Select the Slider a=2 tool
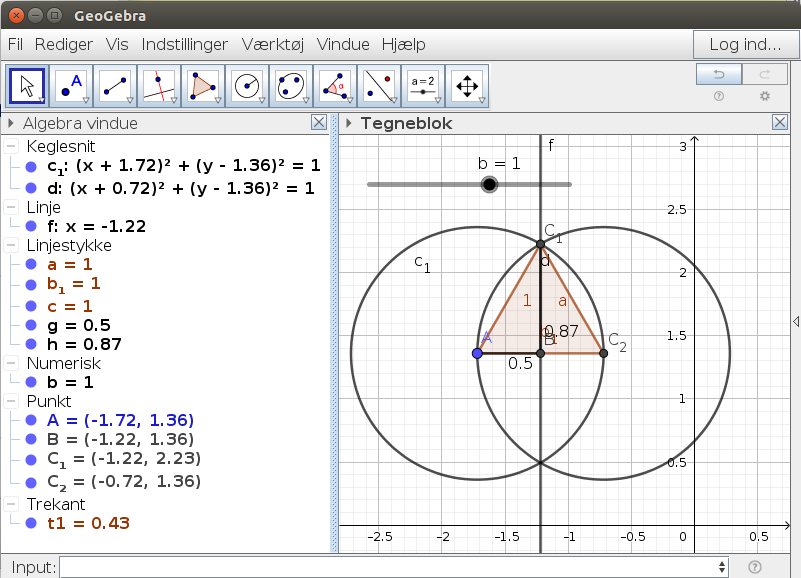The width and height of the screenshot is (801, 578). click(x=423, y=86)
